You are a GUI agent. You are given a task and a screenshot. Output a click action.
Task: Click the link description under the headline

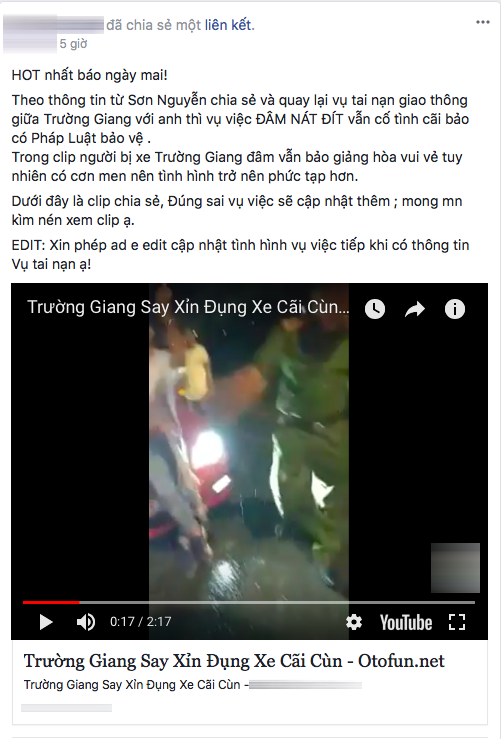point(193,685)
